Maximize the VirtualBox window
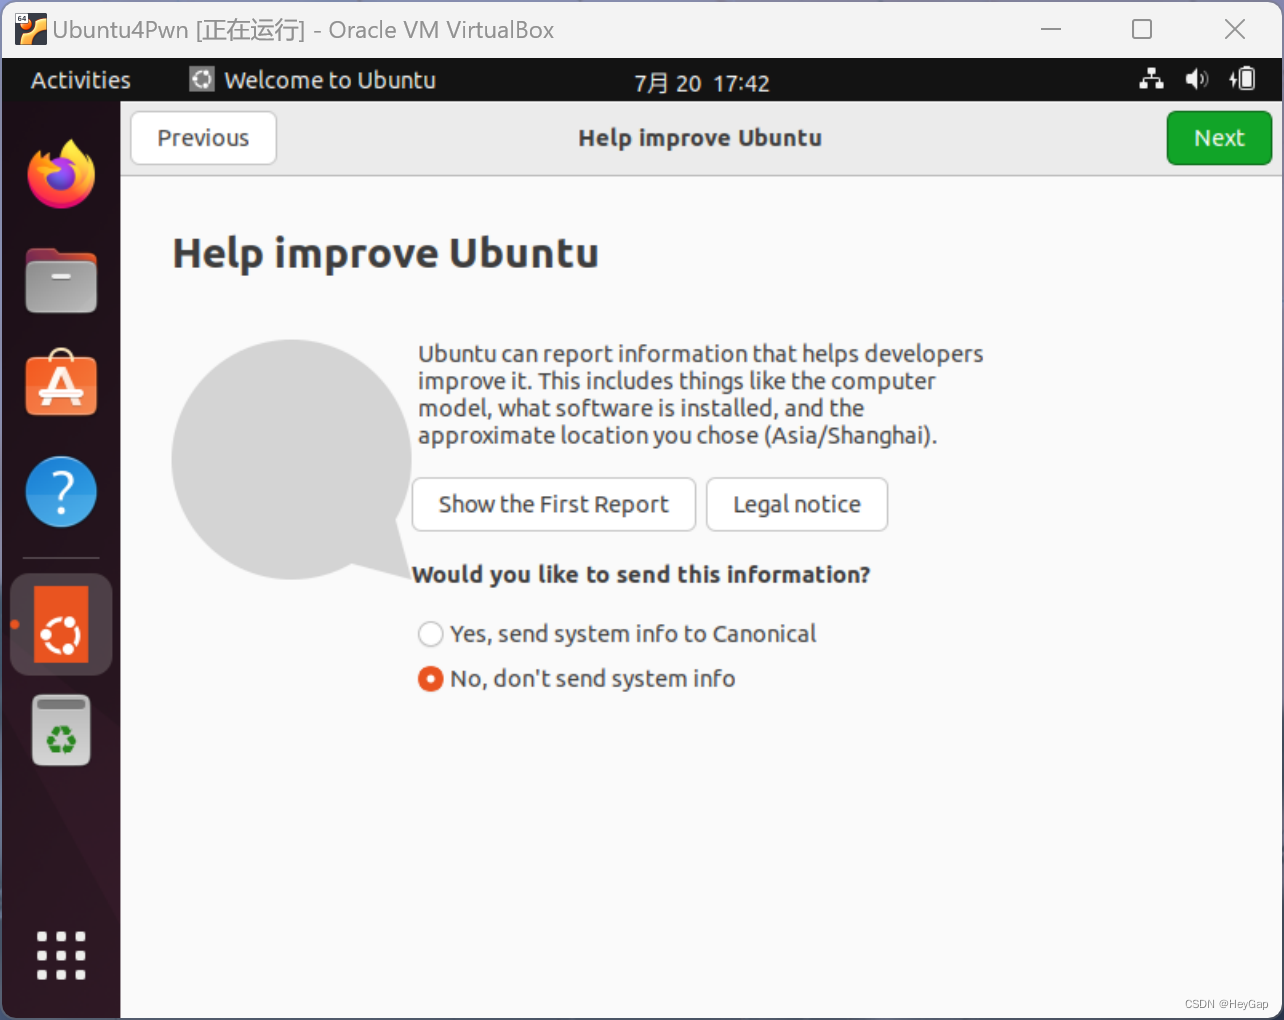 [1142, 29]
